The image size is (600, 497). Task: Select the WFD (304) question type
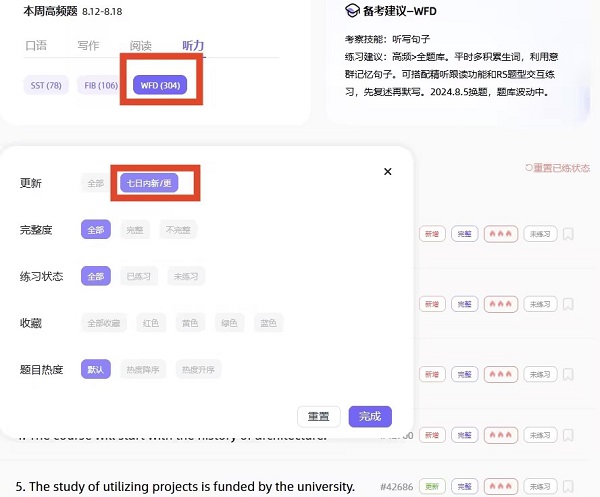[160, 85]
